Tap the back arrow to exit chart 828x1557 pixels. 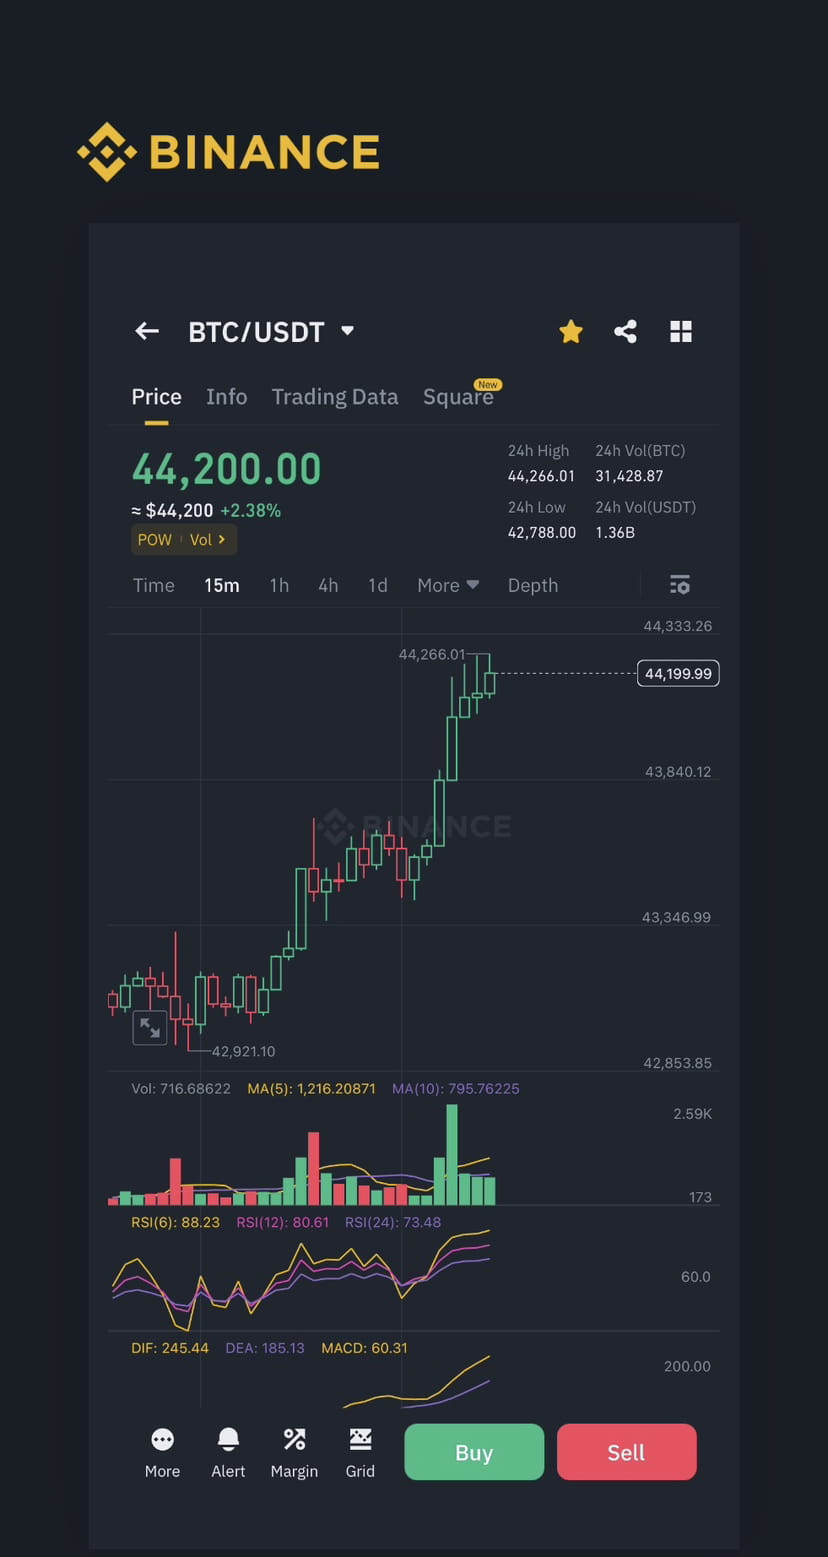point(146,331)
